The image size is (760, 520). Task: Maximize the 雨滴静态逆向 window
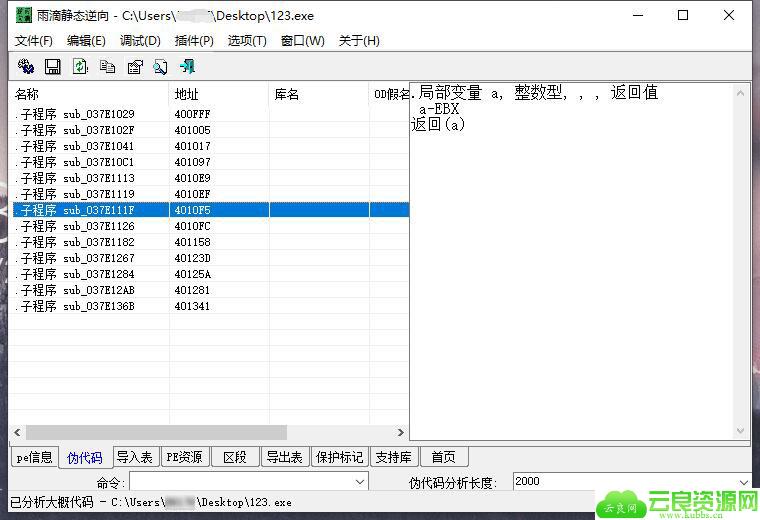[x=682, y=16]
